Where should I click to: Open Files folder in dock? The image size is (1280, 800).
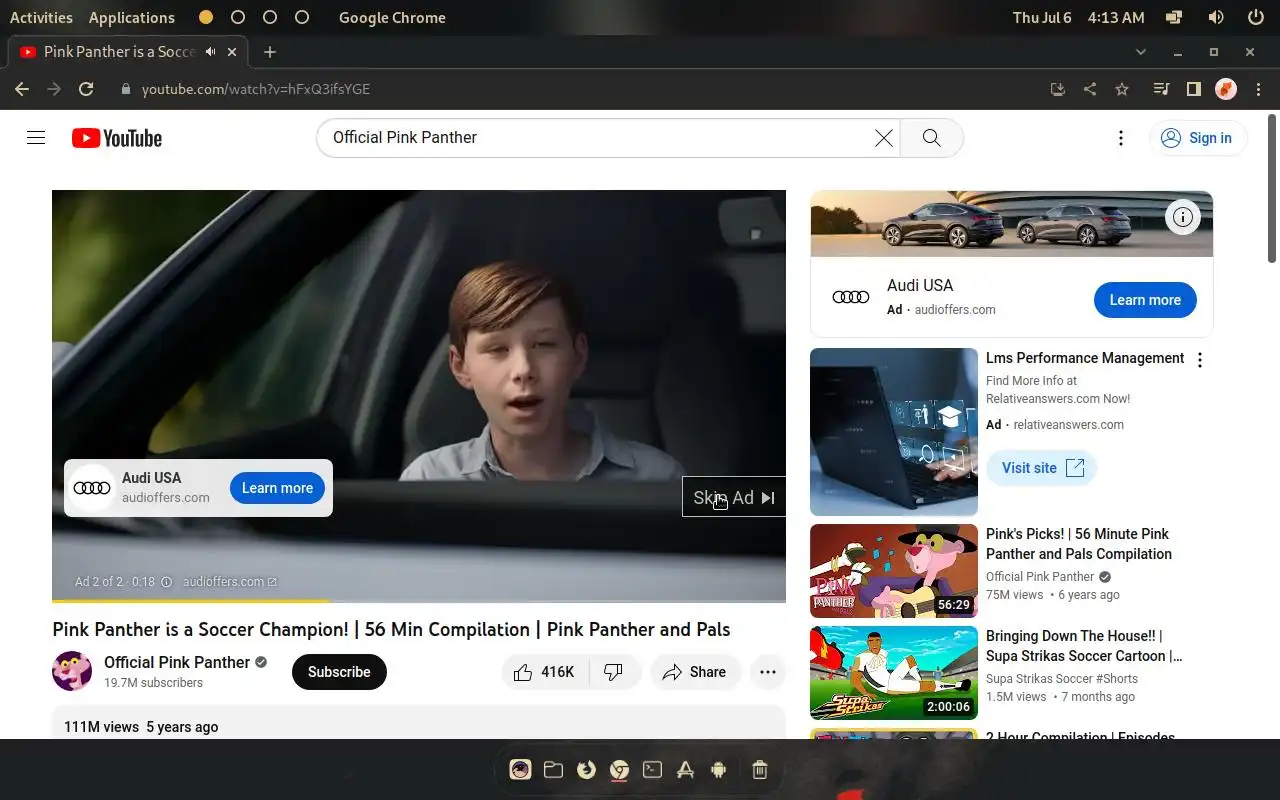pyautogui.click(x=553, y=769)
